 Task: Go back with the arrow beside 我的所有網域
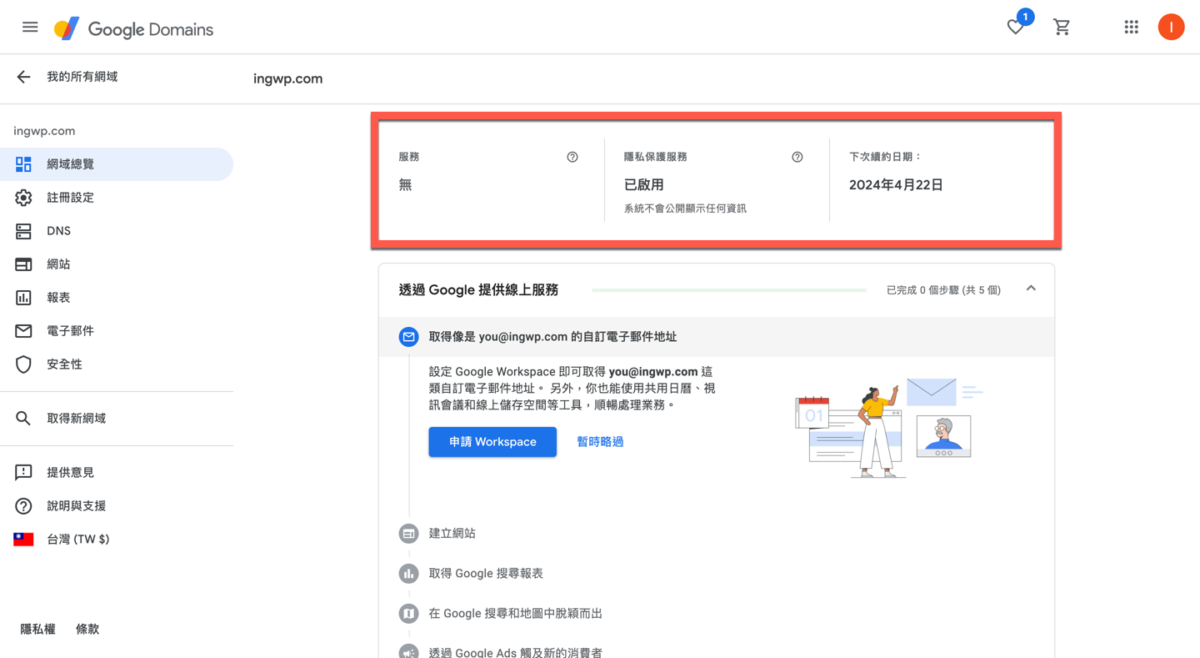[23, 76]
